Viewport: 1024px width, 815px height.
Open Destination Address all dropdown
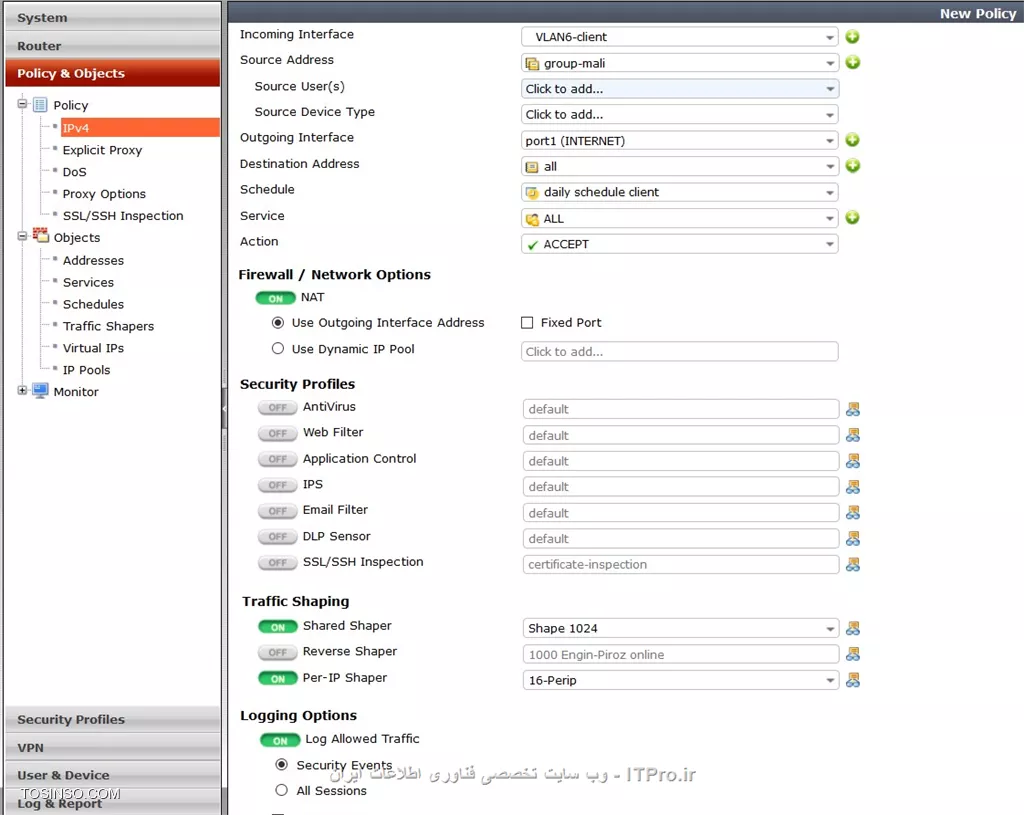tap(680, 167)
